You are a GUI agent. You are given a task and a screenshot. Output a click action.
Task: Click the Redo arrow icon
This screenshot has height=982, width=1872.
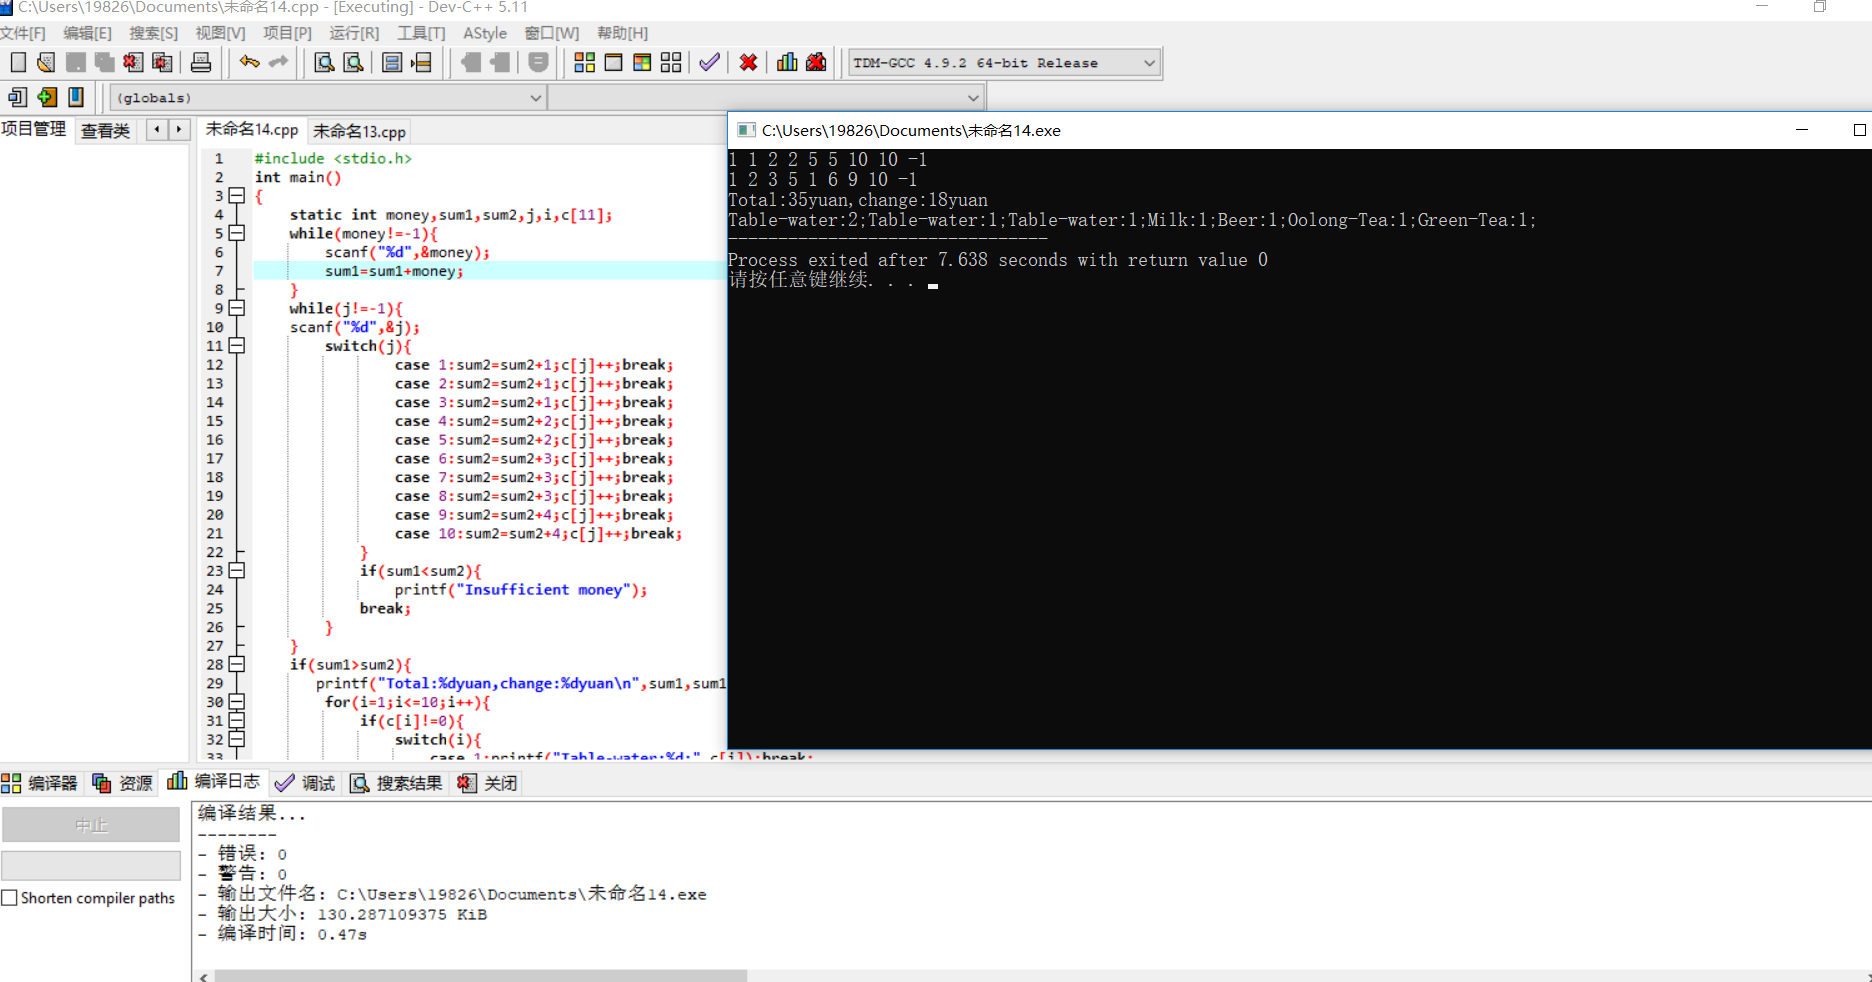(278, 62)
